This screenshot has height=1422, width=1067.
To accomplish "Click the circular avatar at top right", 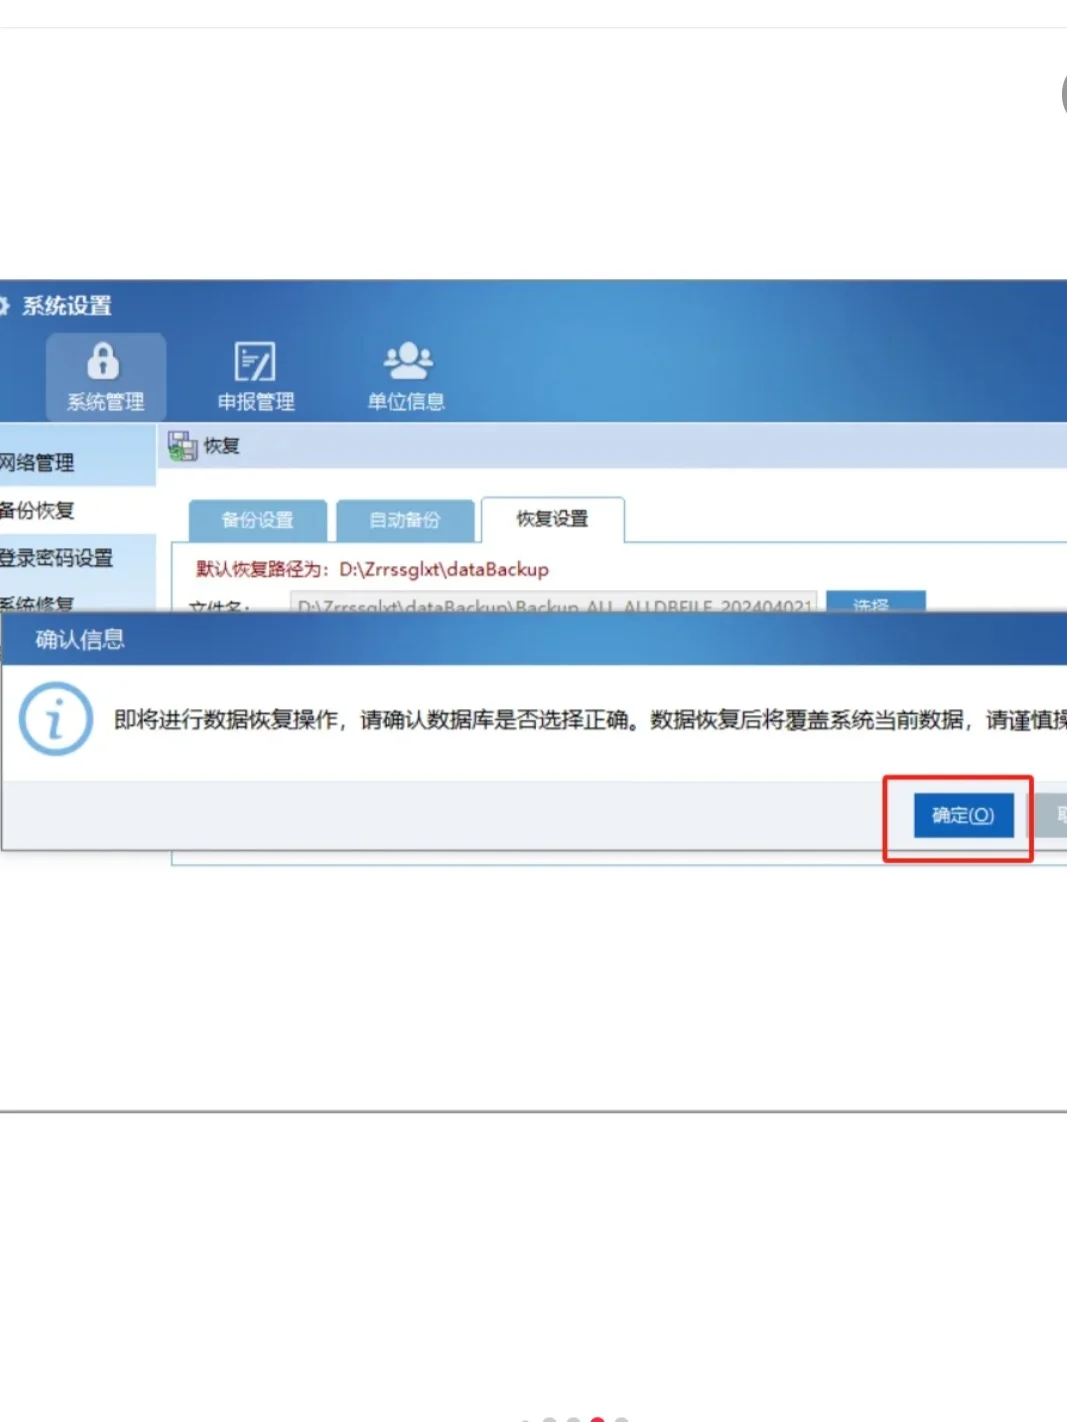I will click(1063, 93).
